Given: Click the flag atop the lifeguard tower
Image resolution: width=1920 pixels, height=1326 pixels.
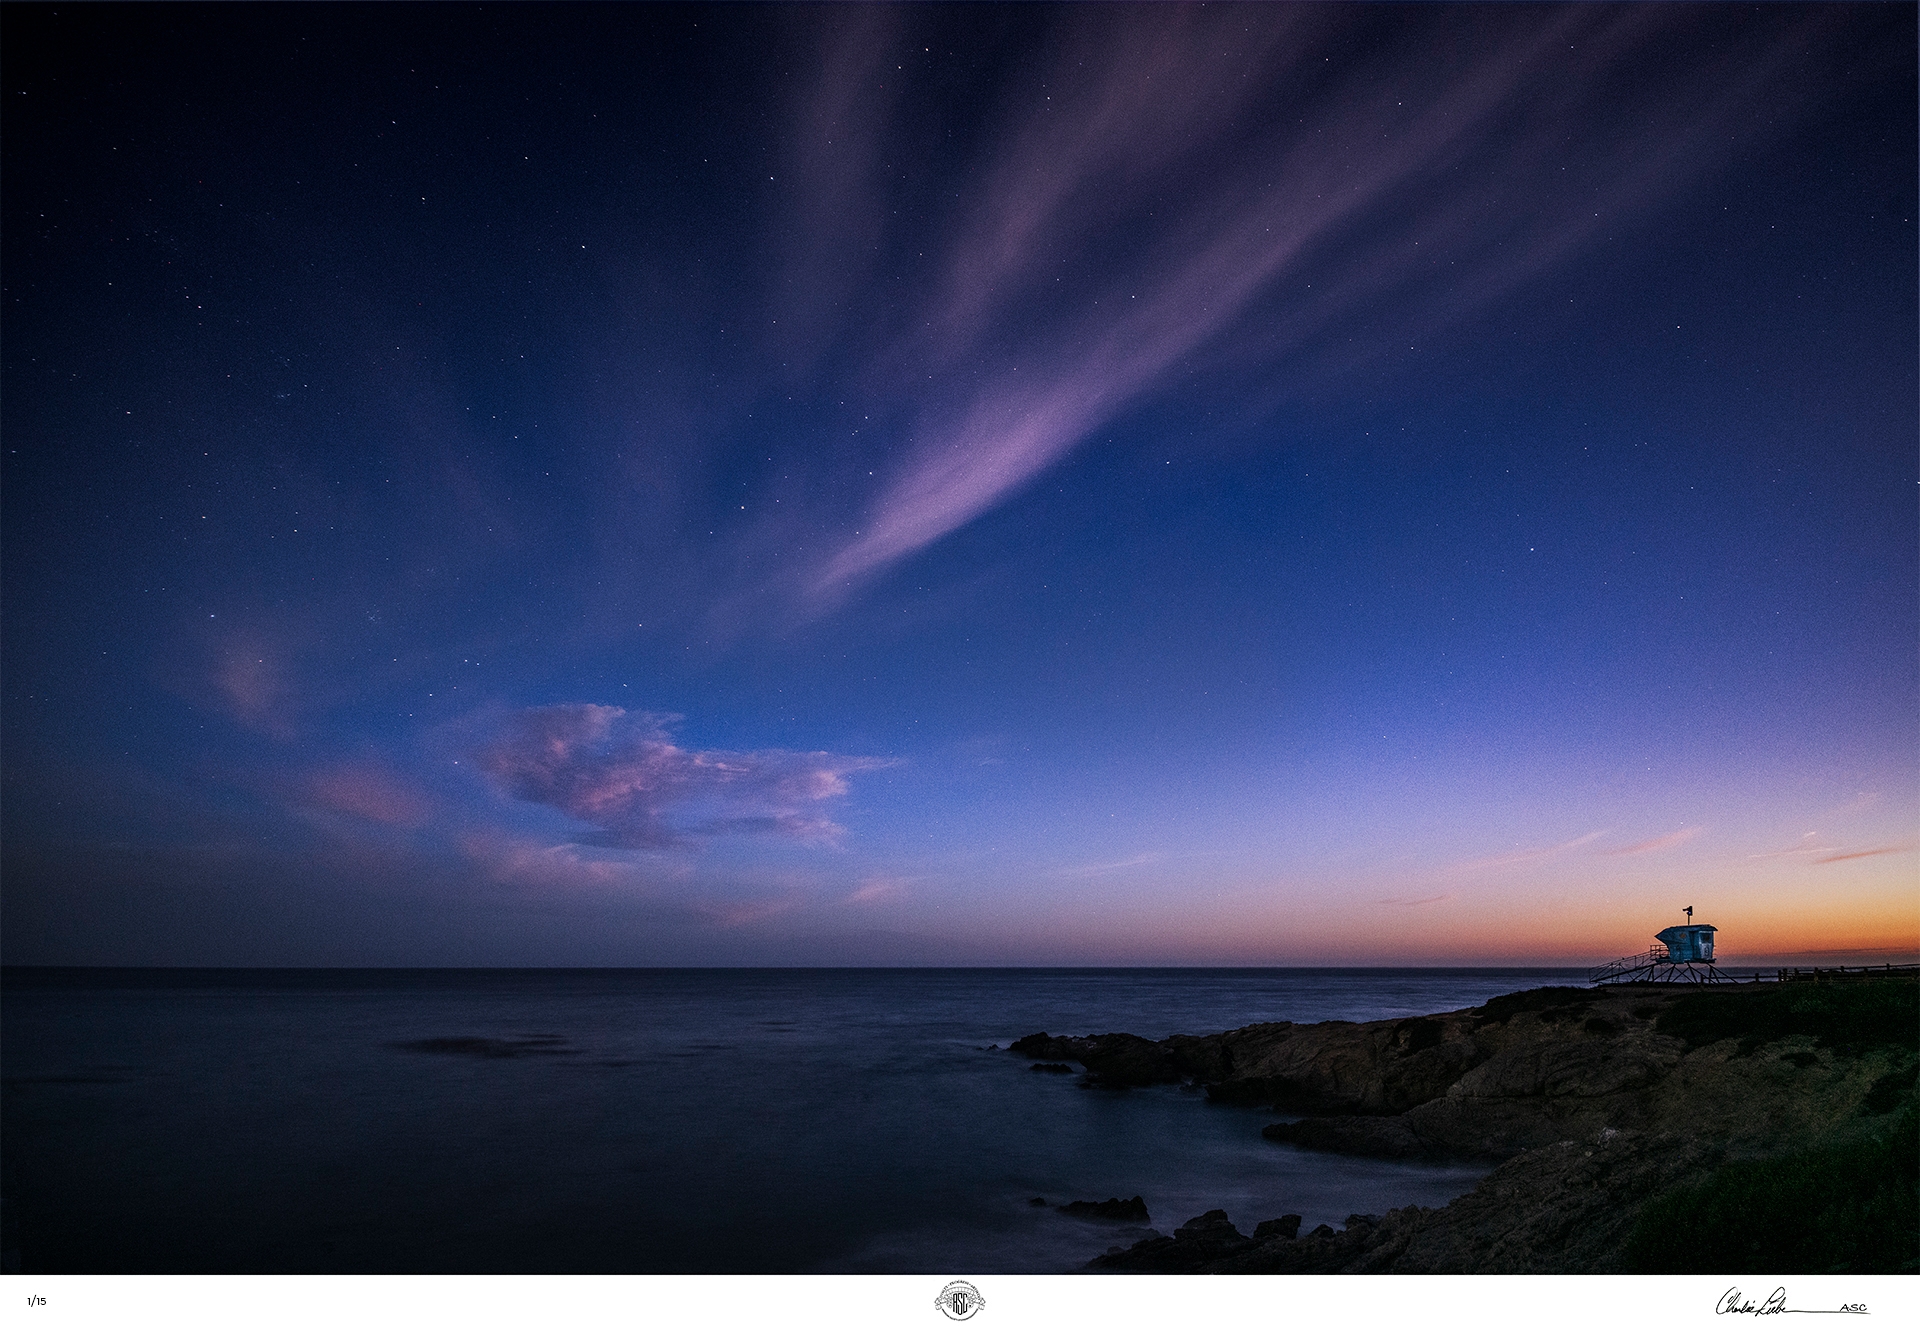Looking at the screenshot, I should click(x=1689, y=912).
